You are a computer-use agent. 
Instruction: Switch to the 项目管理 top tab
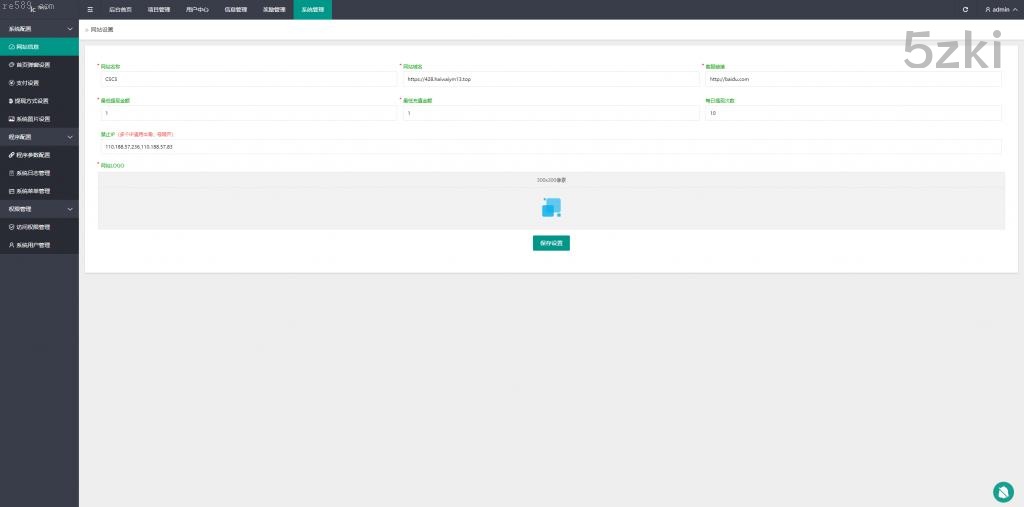point(158,9)
